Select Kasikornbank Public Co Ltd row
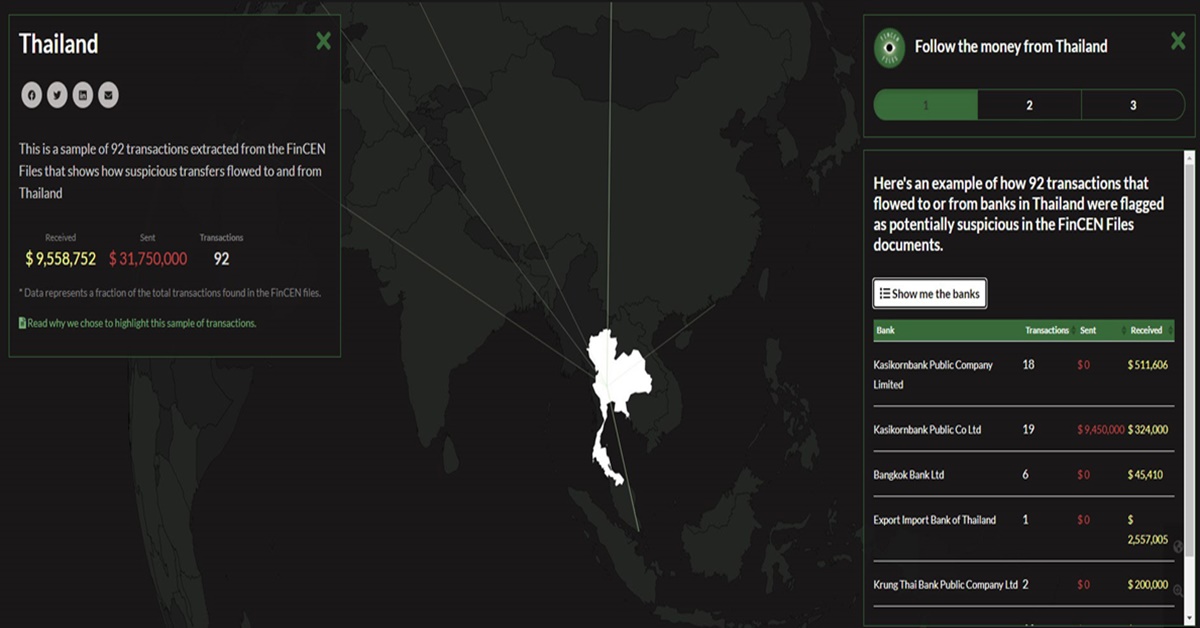The image size is (1200, 628). click(x=1023, y=429)
